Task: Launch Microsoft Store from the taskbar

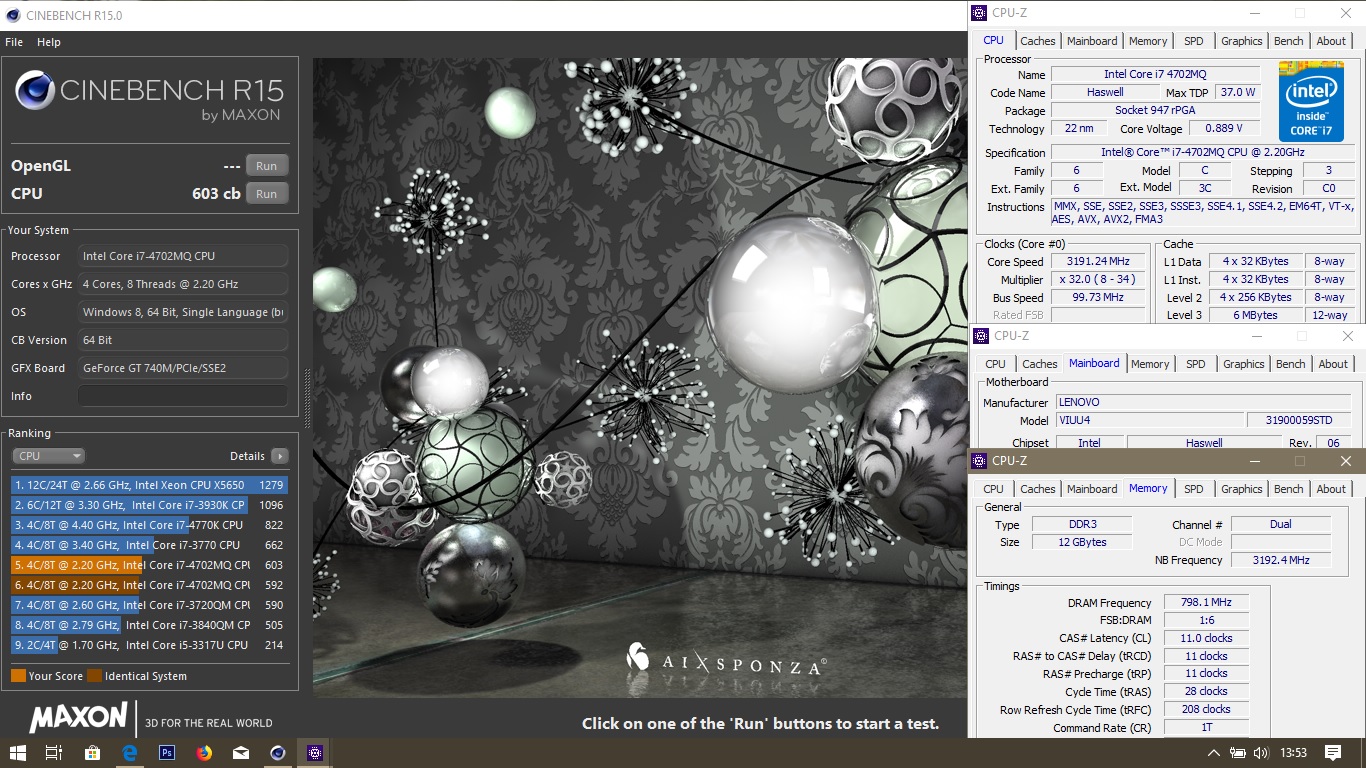Action: pyautogui.click(x=92, y=753)
